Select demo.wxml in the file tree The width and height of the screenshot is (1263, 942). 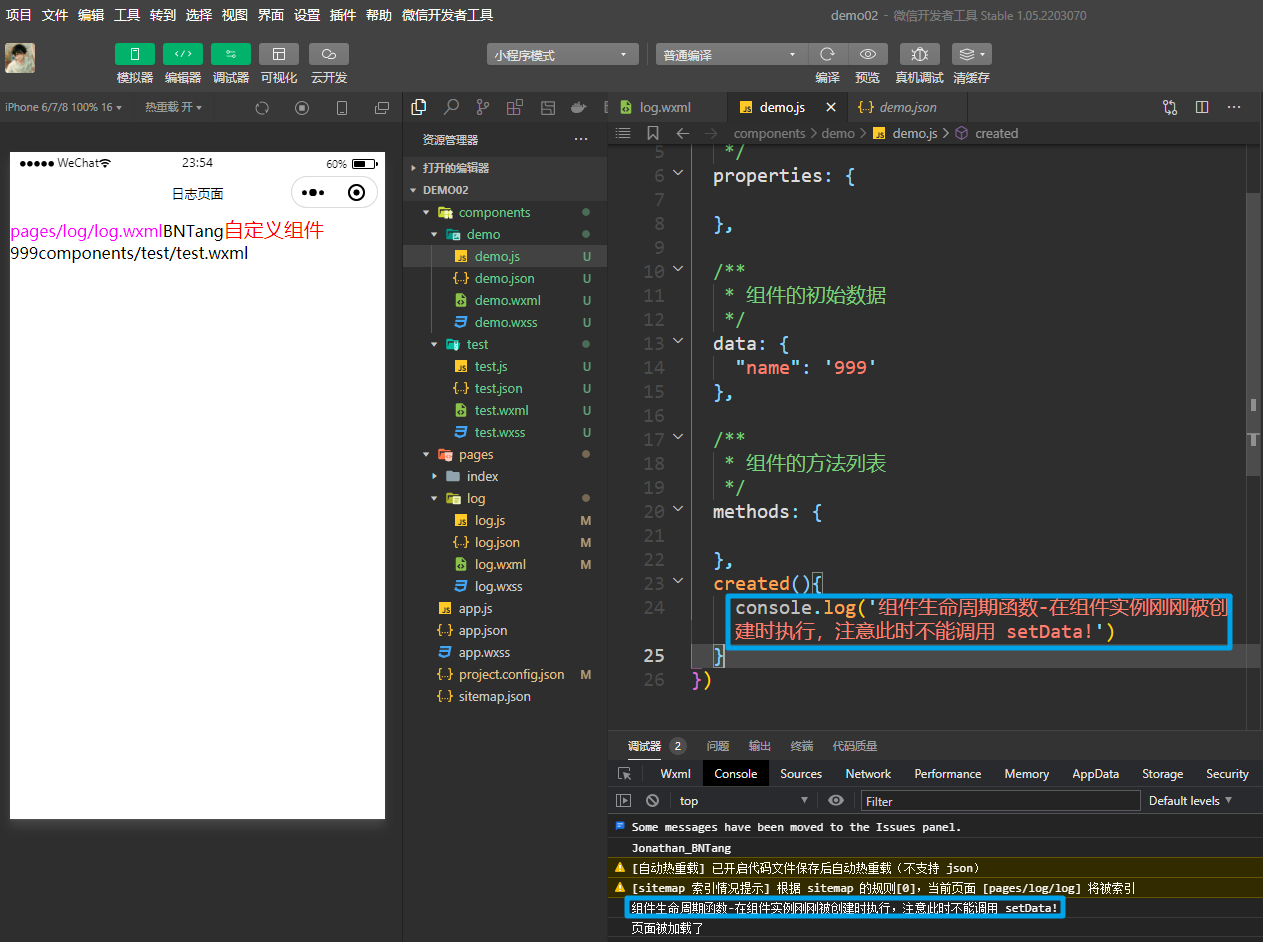[x=505, y=300]
